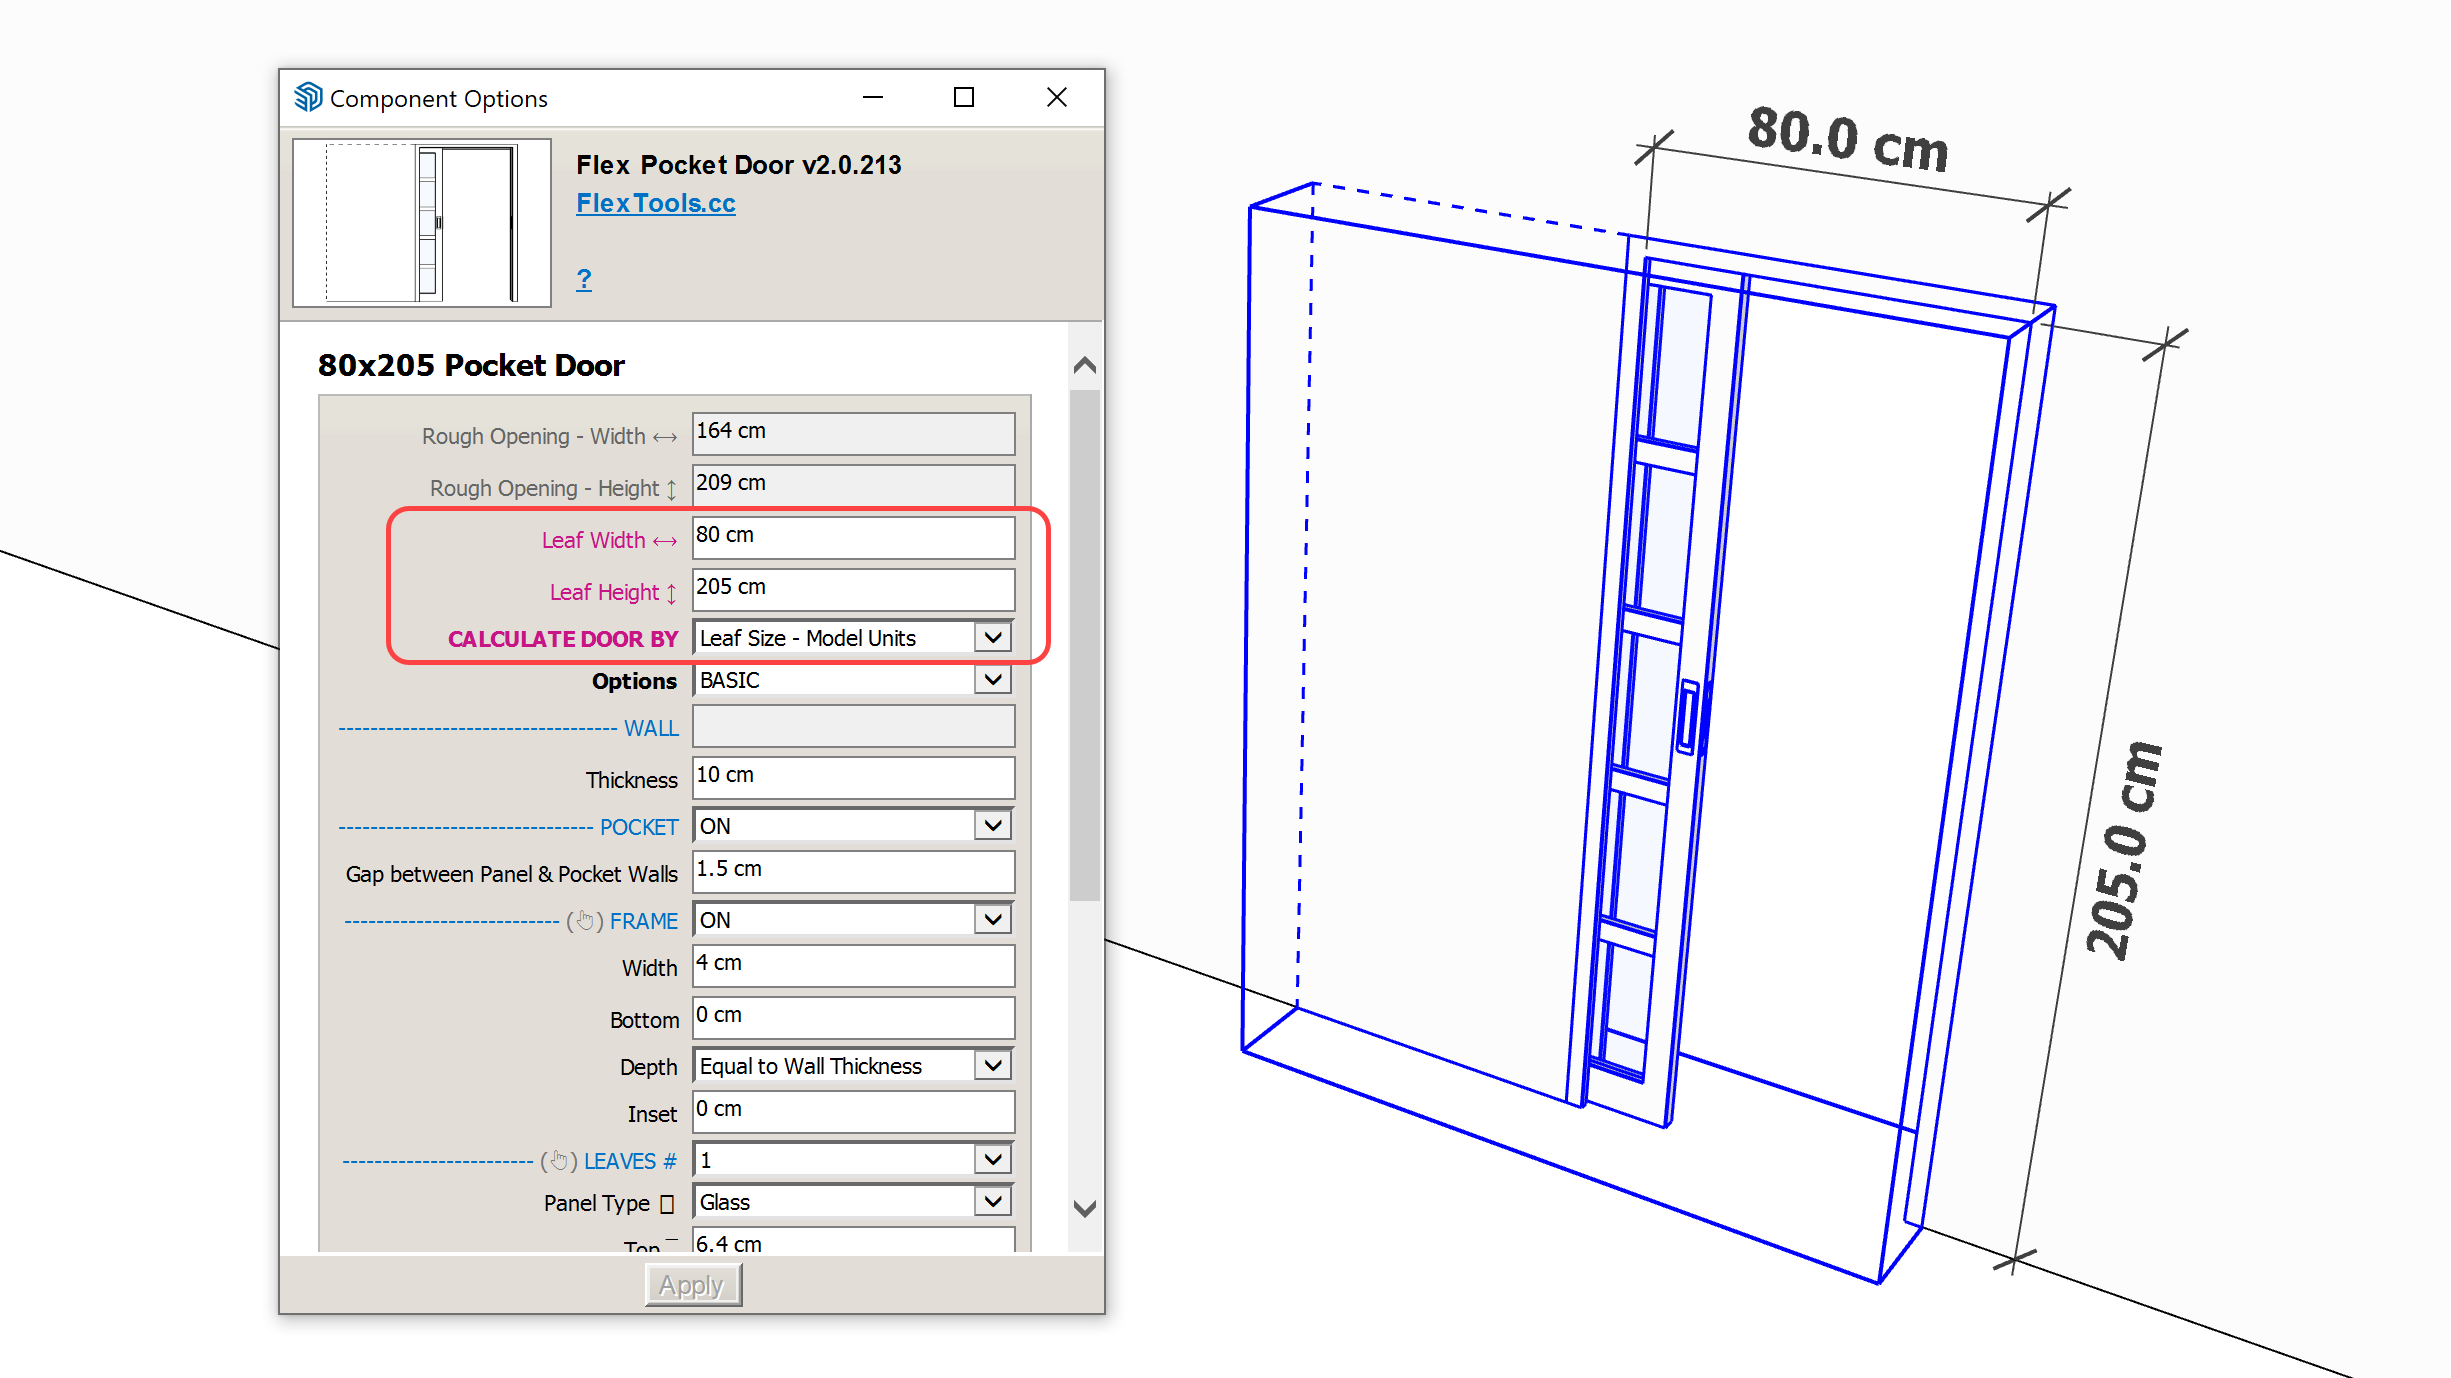Click the wall Thickness field
The width and height of the screenshot is (2451, 1378).
point(853,777)
